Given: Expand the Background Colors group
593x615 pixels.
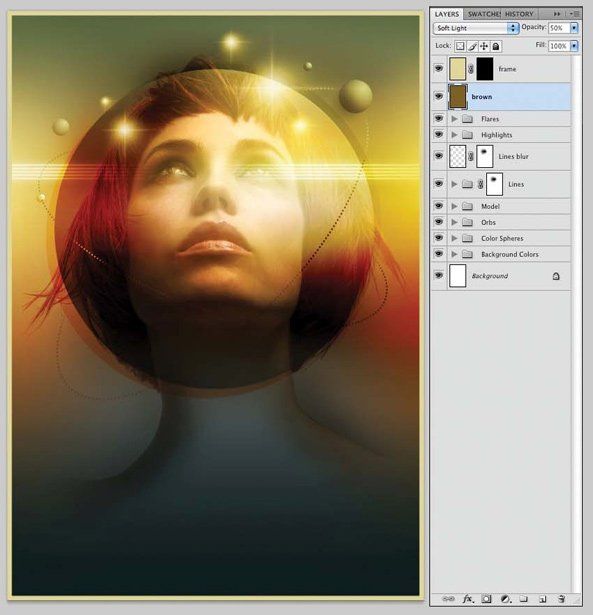Looking at the screenshot, I should pos(454,255).
